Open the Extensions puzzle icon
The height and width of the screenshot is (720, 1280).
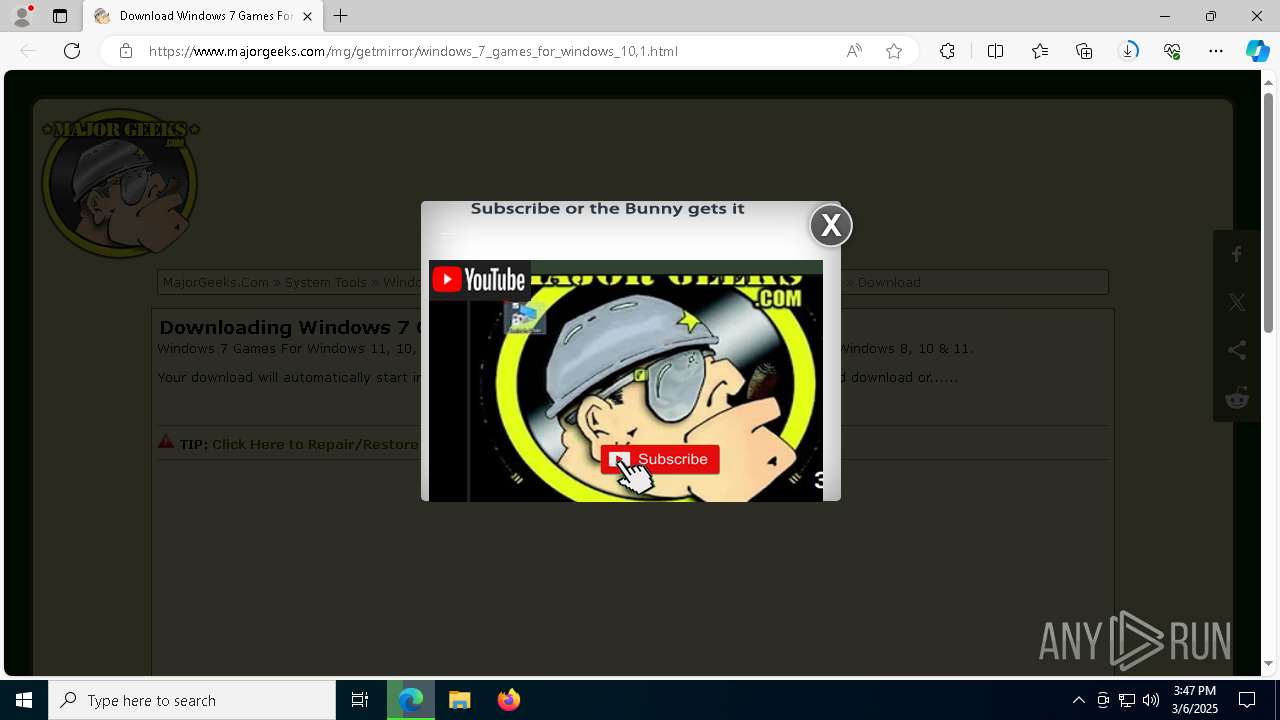tap(947, 51)
